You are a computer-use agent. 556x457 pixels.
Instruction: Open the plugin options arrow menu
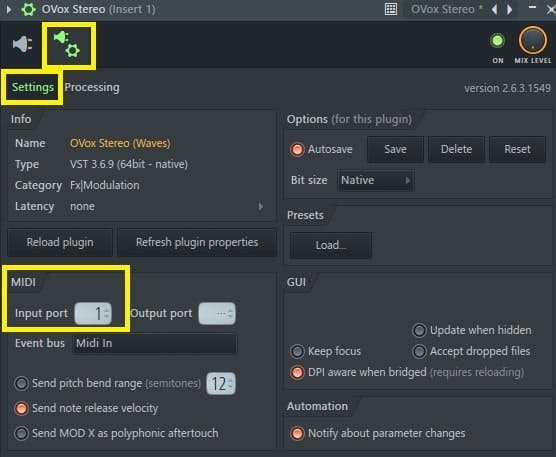pyautogui.click(x=9, y=9)
